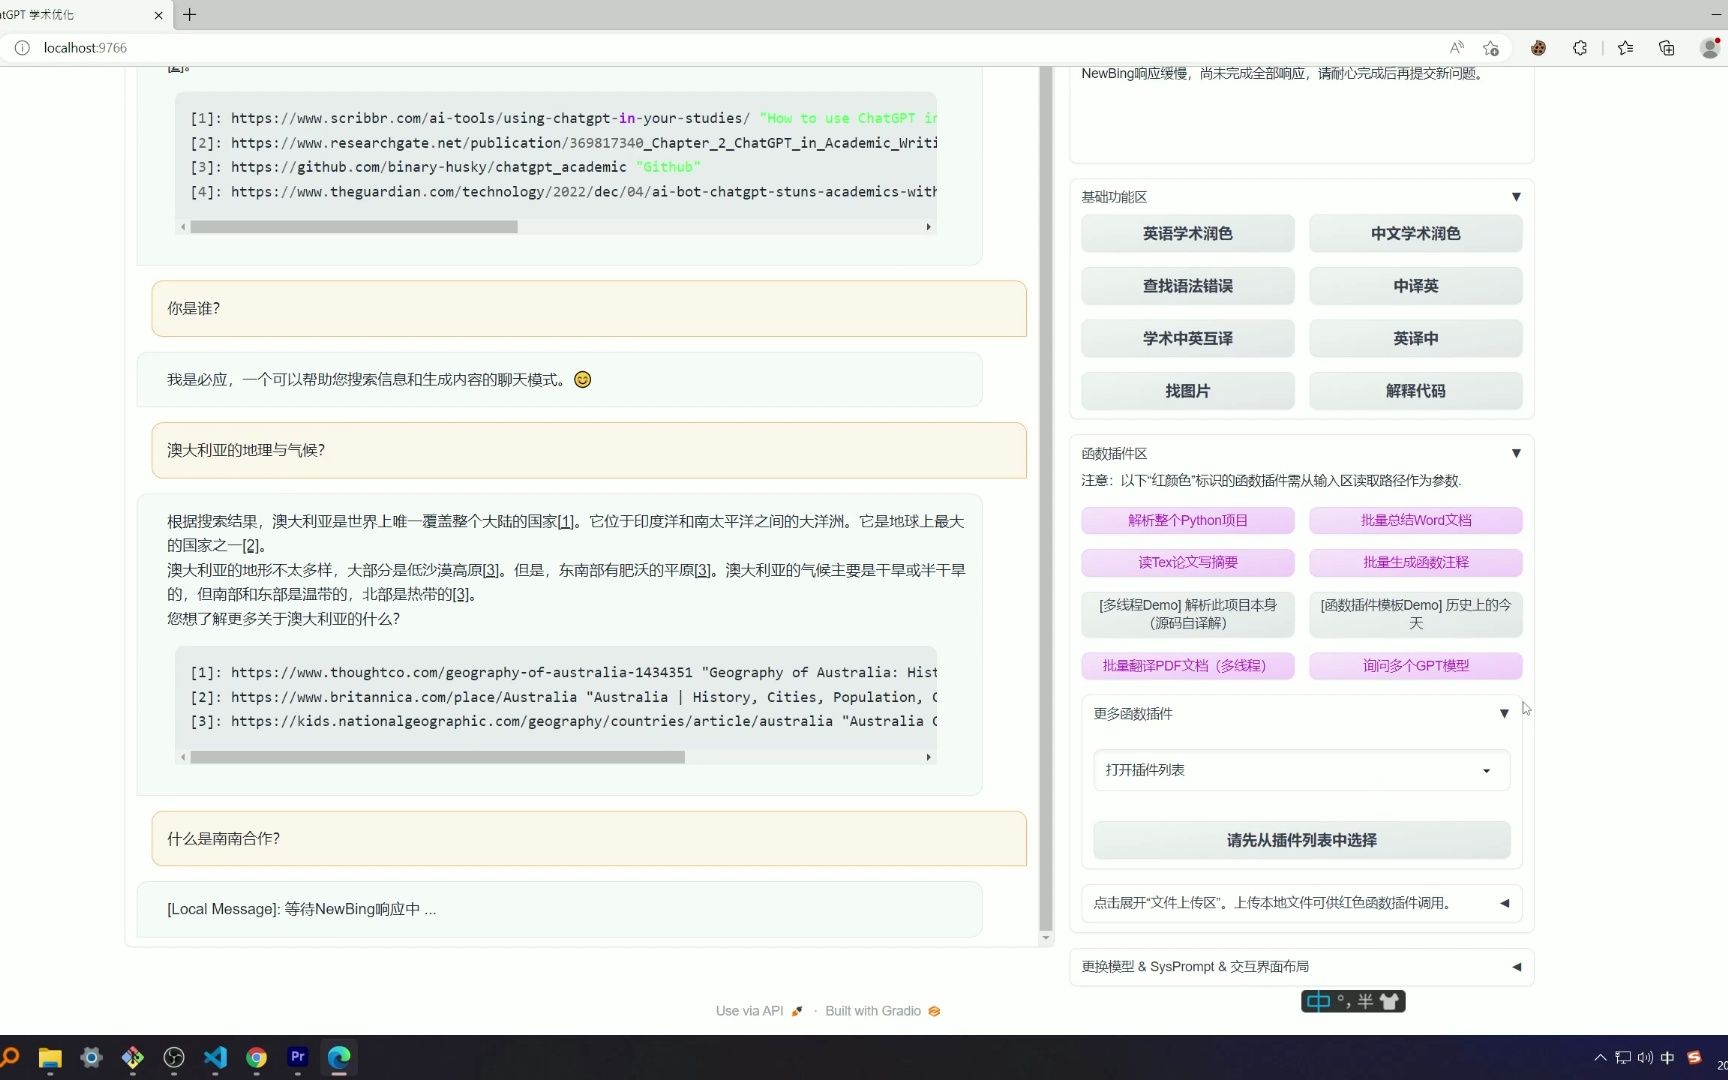Open the Favorites list icon
The width and height of the screenshot is (1728, 1080).
click(1625, 48)
